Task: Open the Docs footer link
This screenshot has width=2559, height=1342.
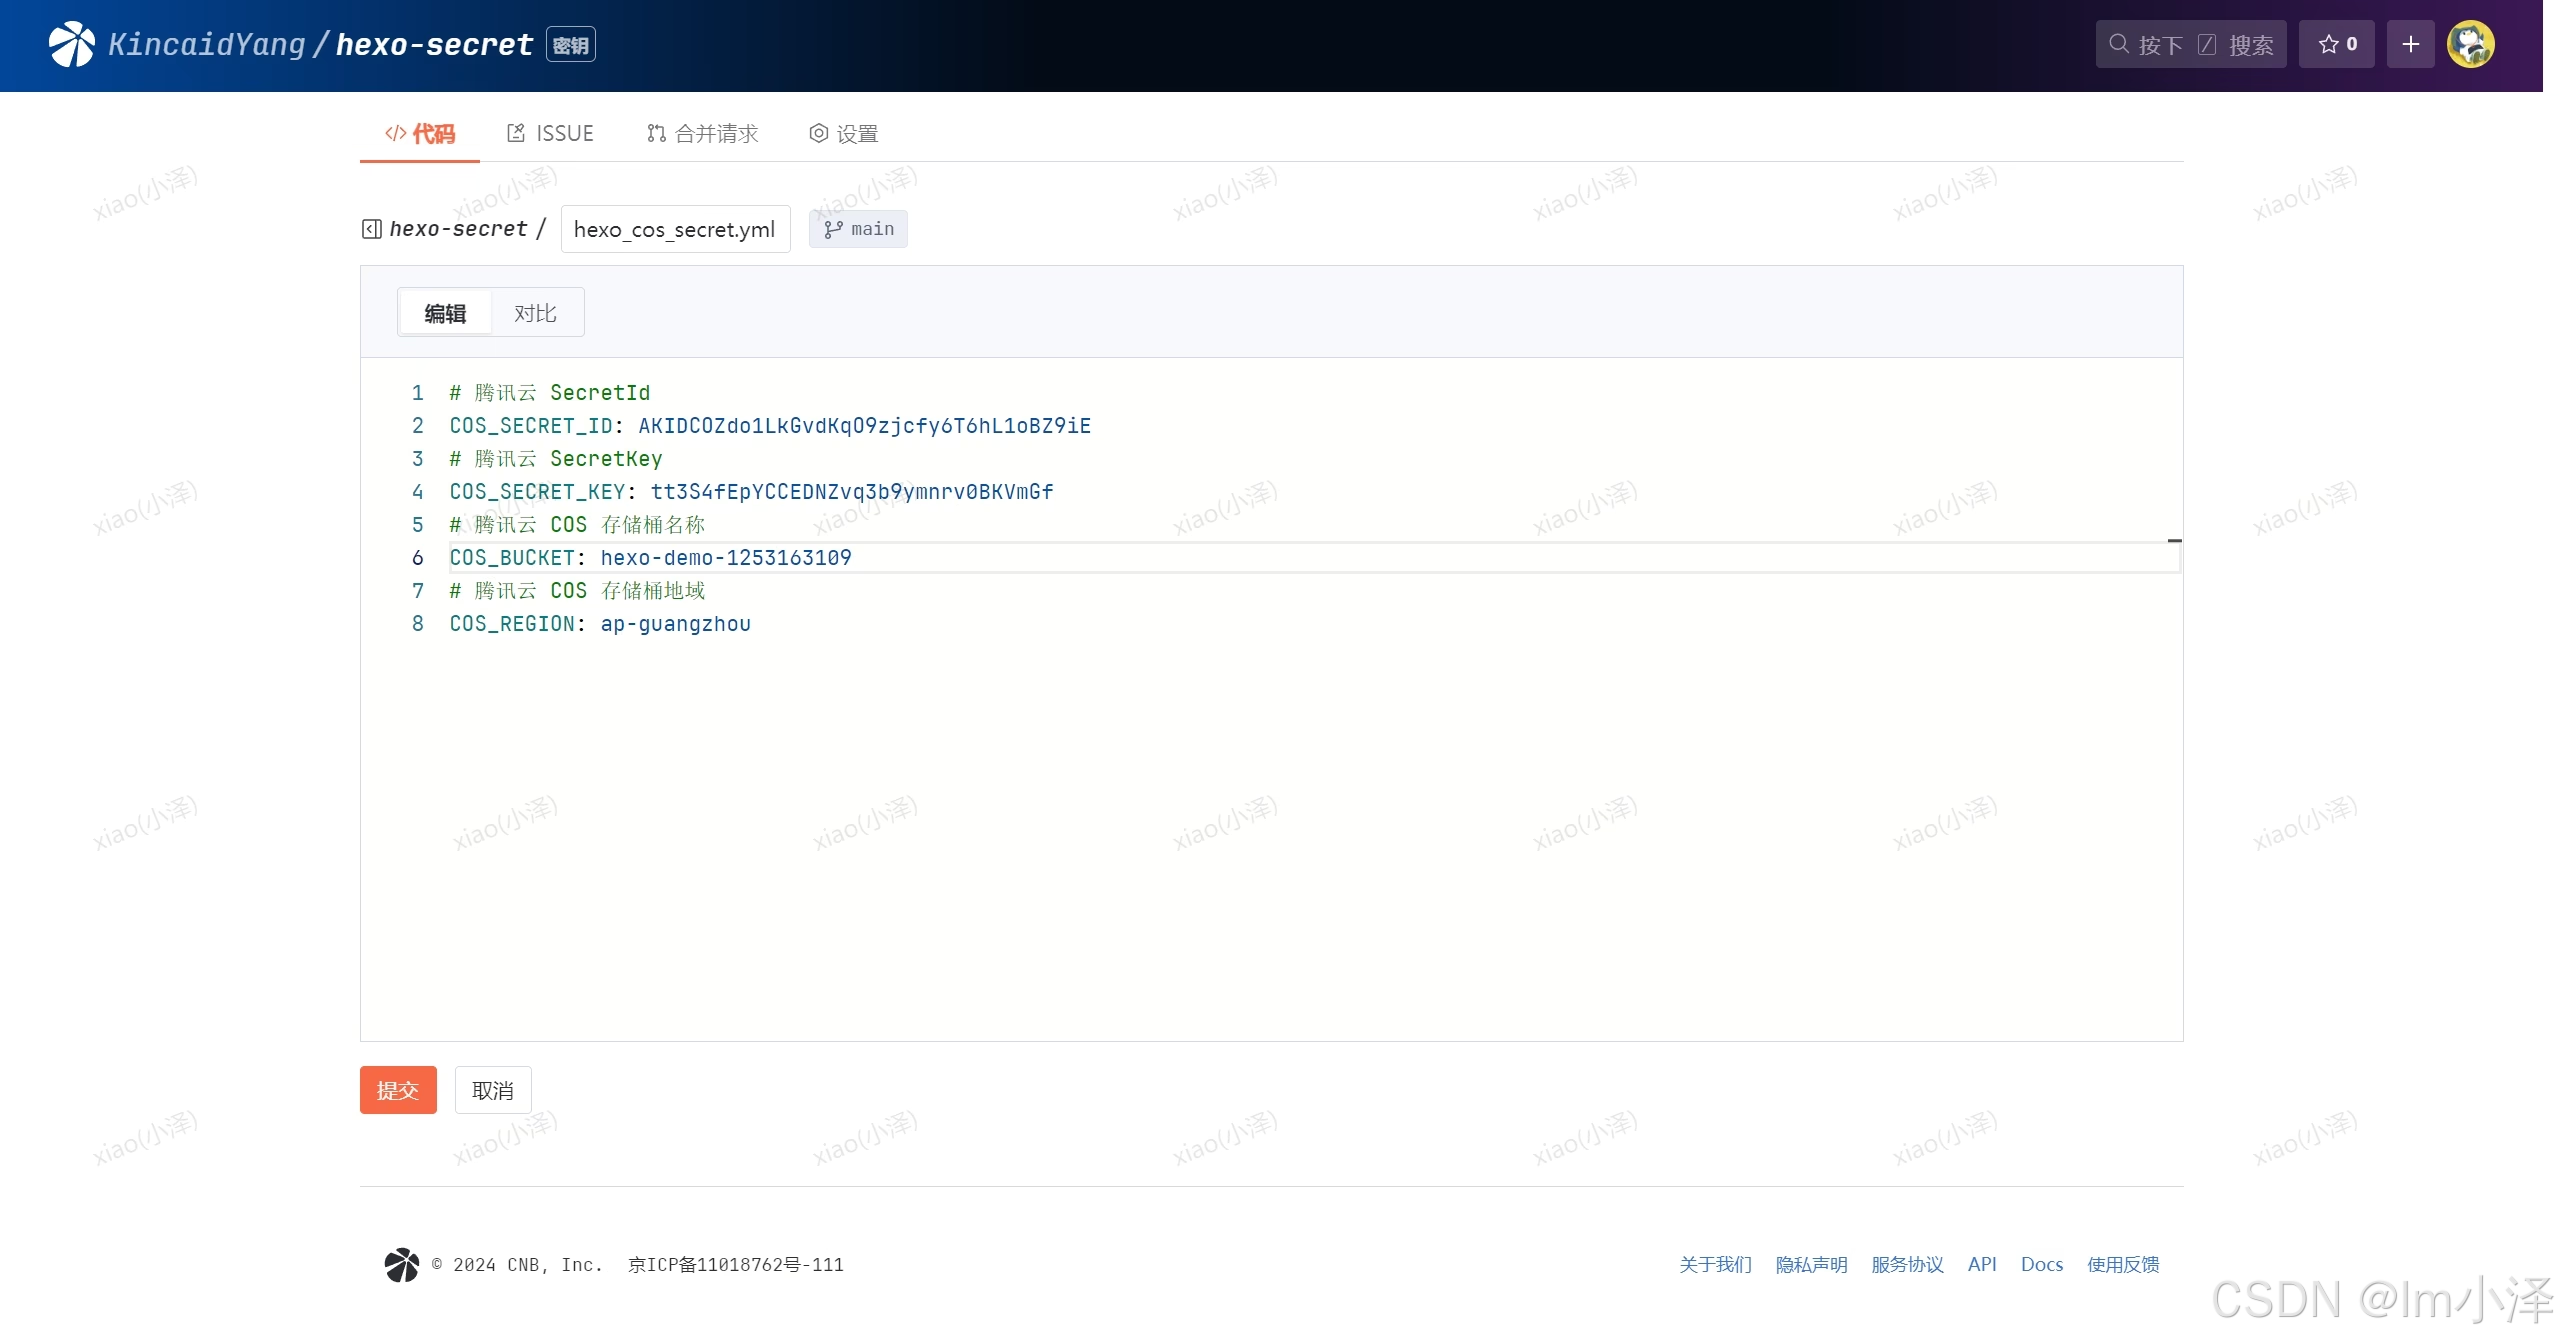Action: 2042,1265
